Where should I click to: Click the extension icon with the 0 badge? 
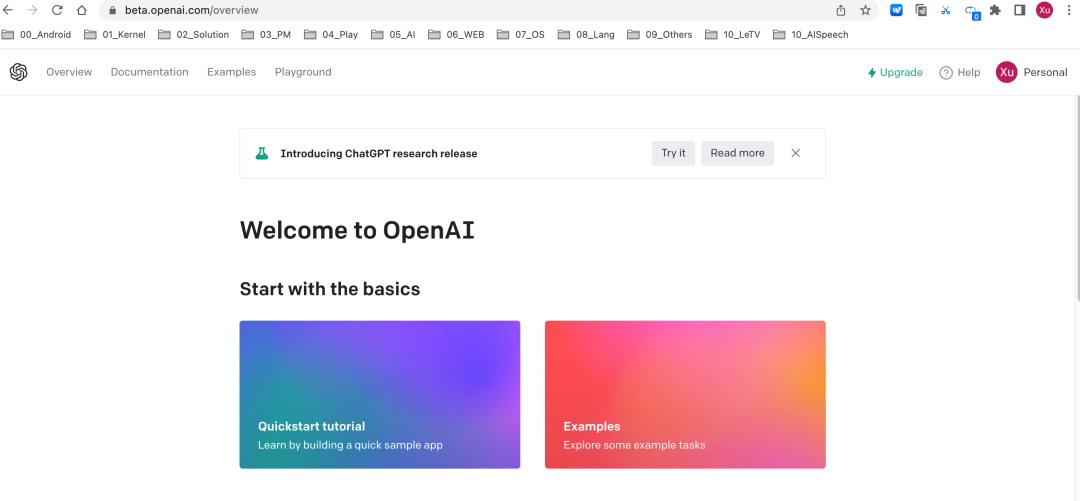point(971,12)
